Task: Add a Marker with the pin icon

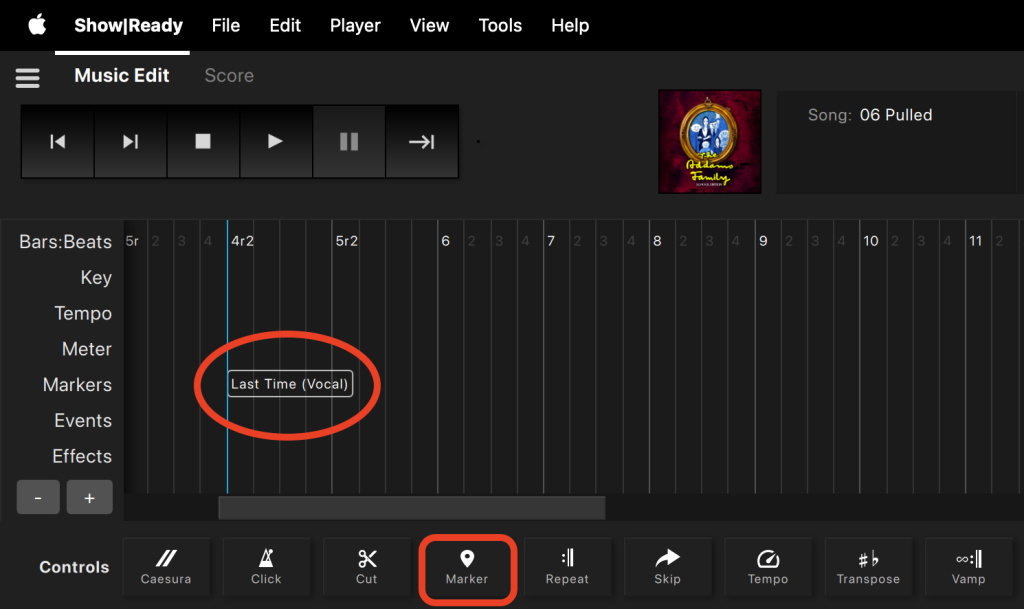Action: click(467, 567)
